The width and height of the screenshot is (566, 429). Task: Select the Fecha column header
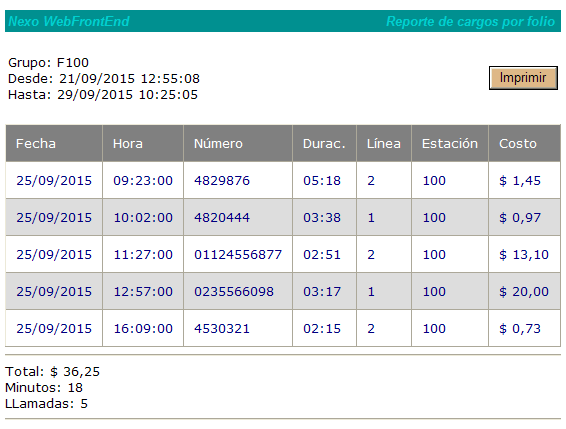tap(54, 143)
